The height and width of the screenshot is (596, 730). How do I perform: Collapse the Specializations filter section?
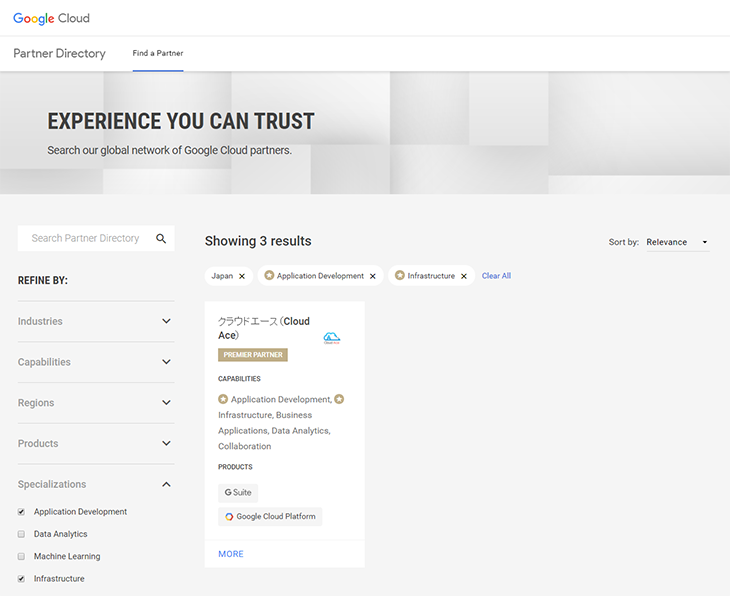(96, 484)
